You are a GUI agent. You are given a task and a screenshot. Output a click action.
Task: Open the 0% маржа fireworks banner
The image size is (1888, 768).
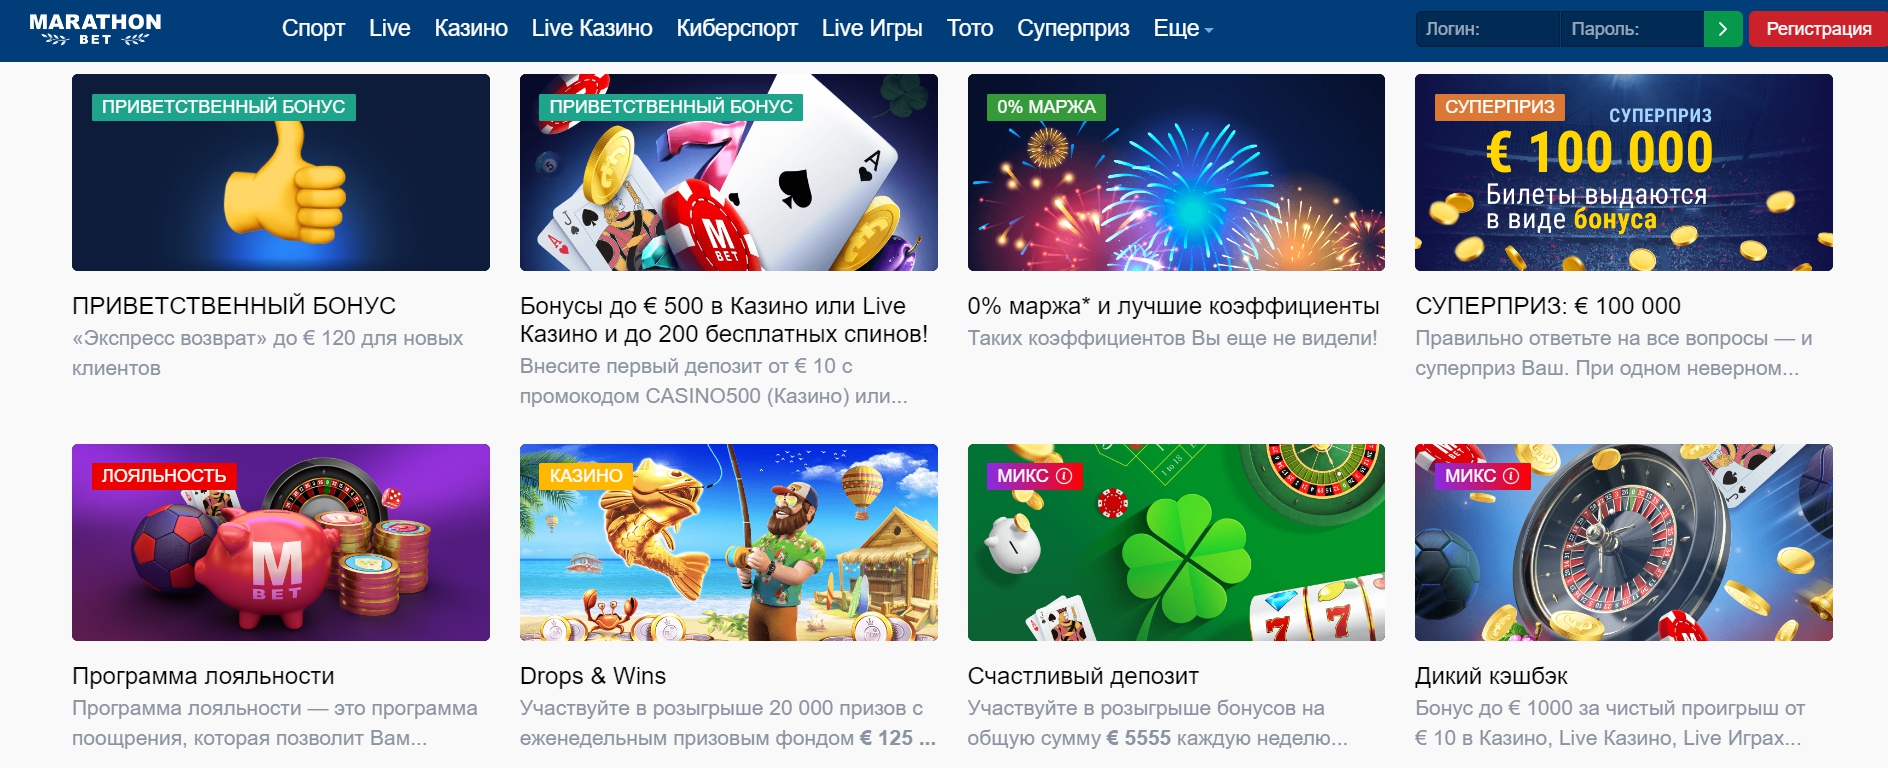pos(1176,172)
